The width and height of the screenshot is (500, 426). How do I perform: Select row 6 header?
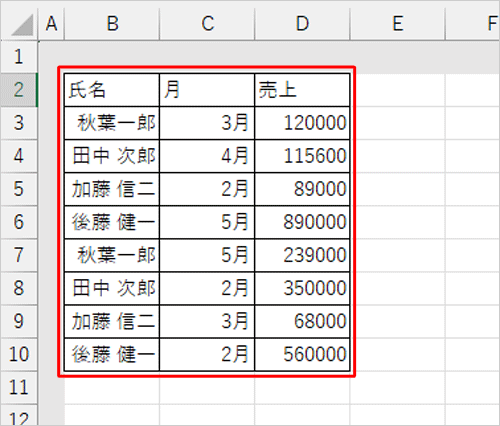tap(19, 222)
